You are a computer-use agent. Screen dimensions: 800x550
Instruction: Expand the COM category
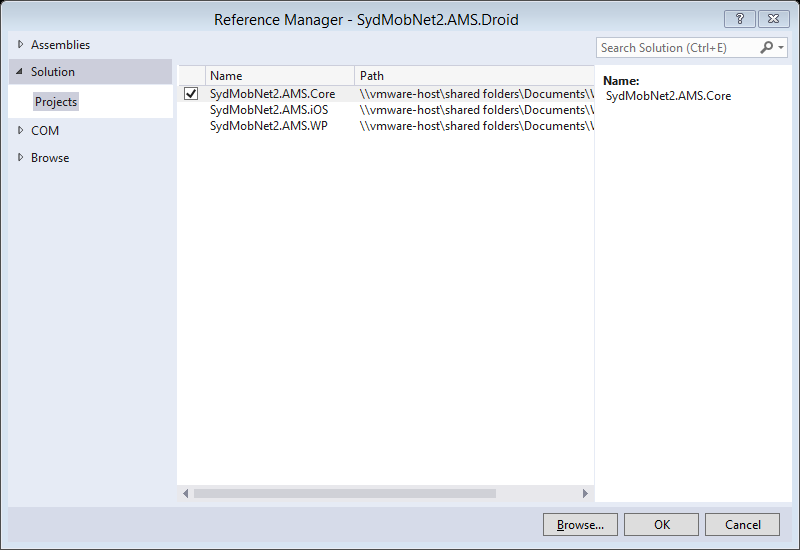pyautogui.click(x=20, y=131)
